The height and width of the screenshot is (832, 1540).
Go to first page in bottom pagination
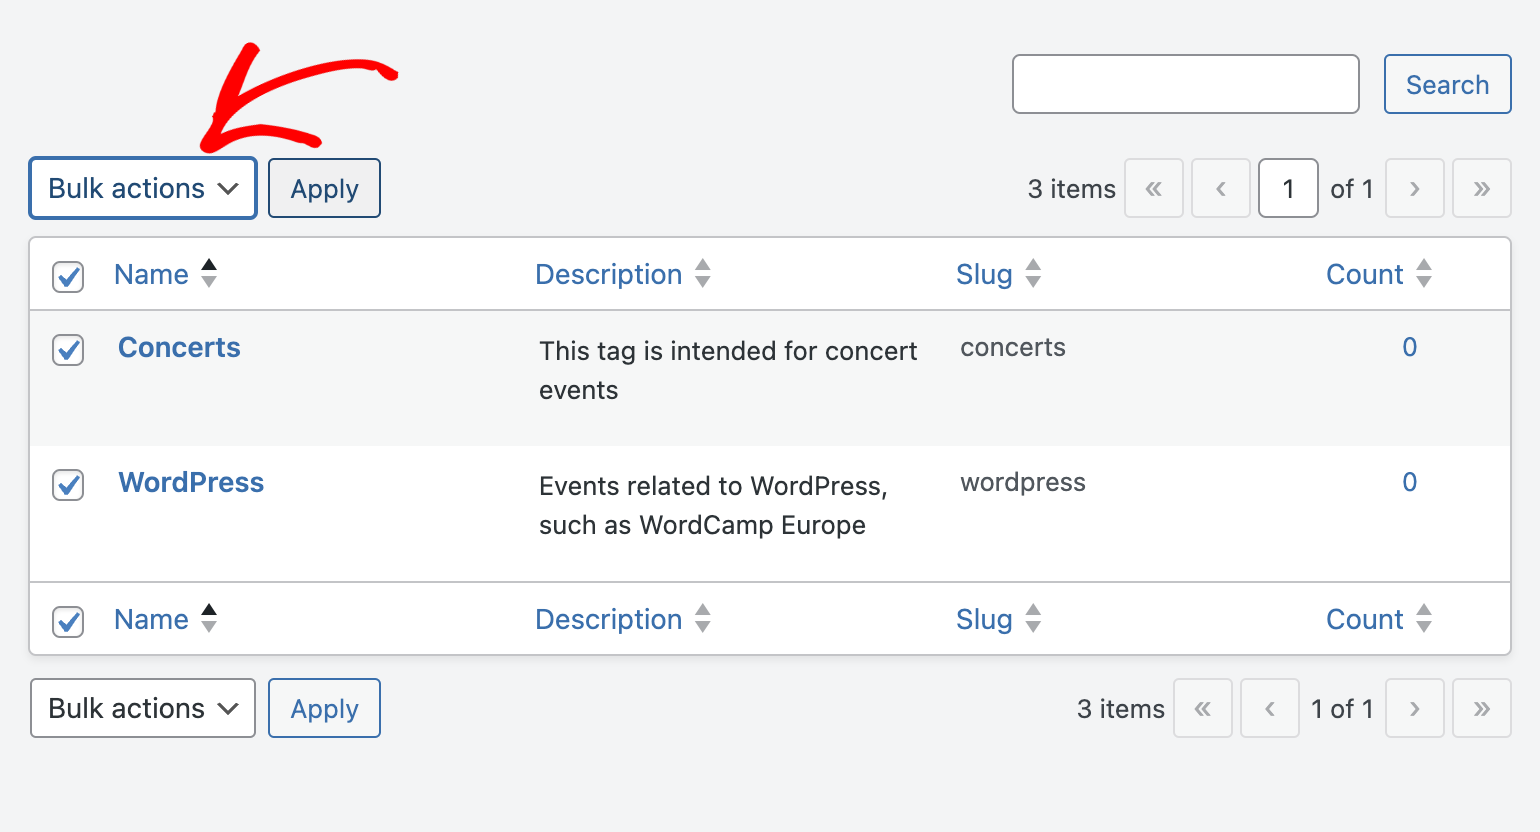pos(1202,708)
